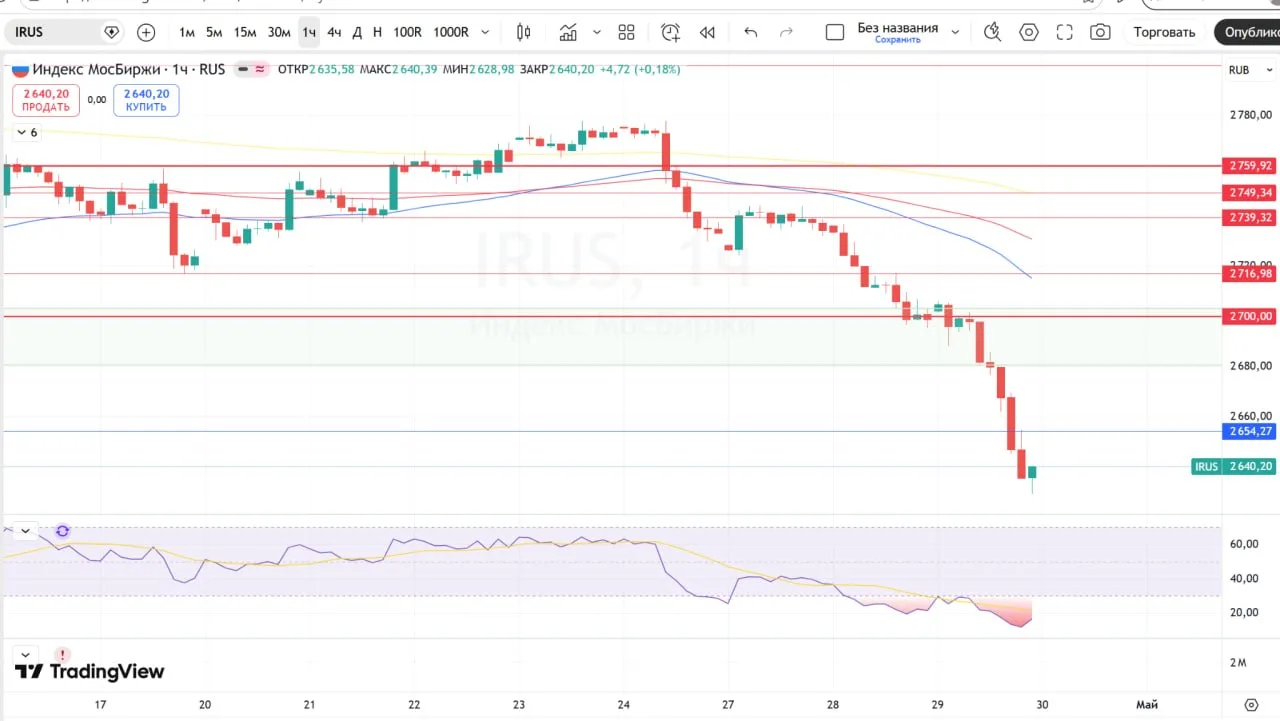1280x721 pixels.
Task: Click the diamond icon beside the IRUS symbol
Action: (x=112, y=32)
